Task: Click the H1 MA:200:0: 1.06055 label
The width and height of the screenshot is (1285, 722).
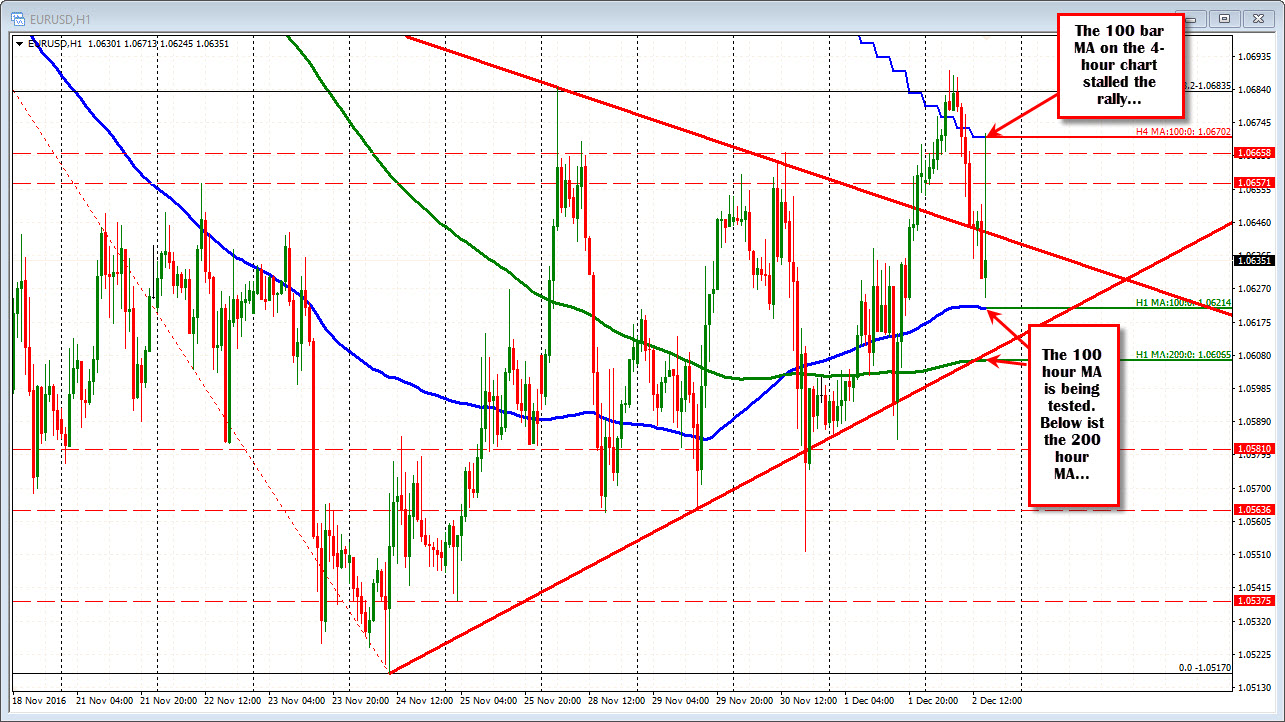Action: coord(1183,355)
